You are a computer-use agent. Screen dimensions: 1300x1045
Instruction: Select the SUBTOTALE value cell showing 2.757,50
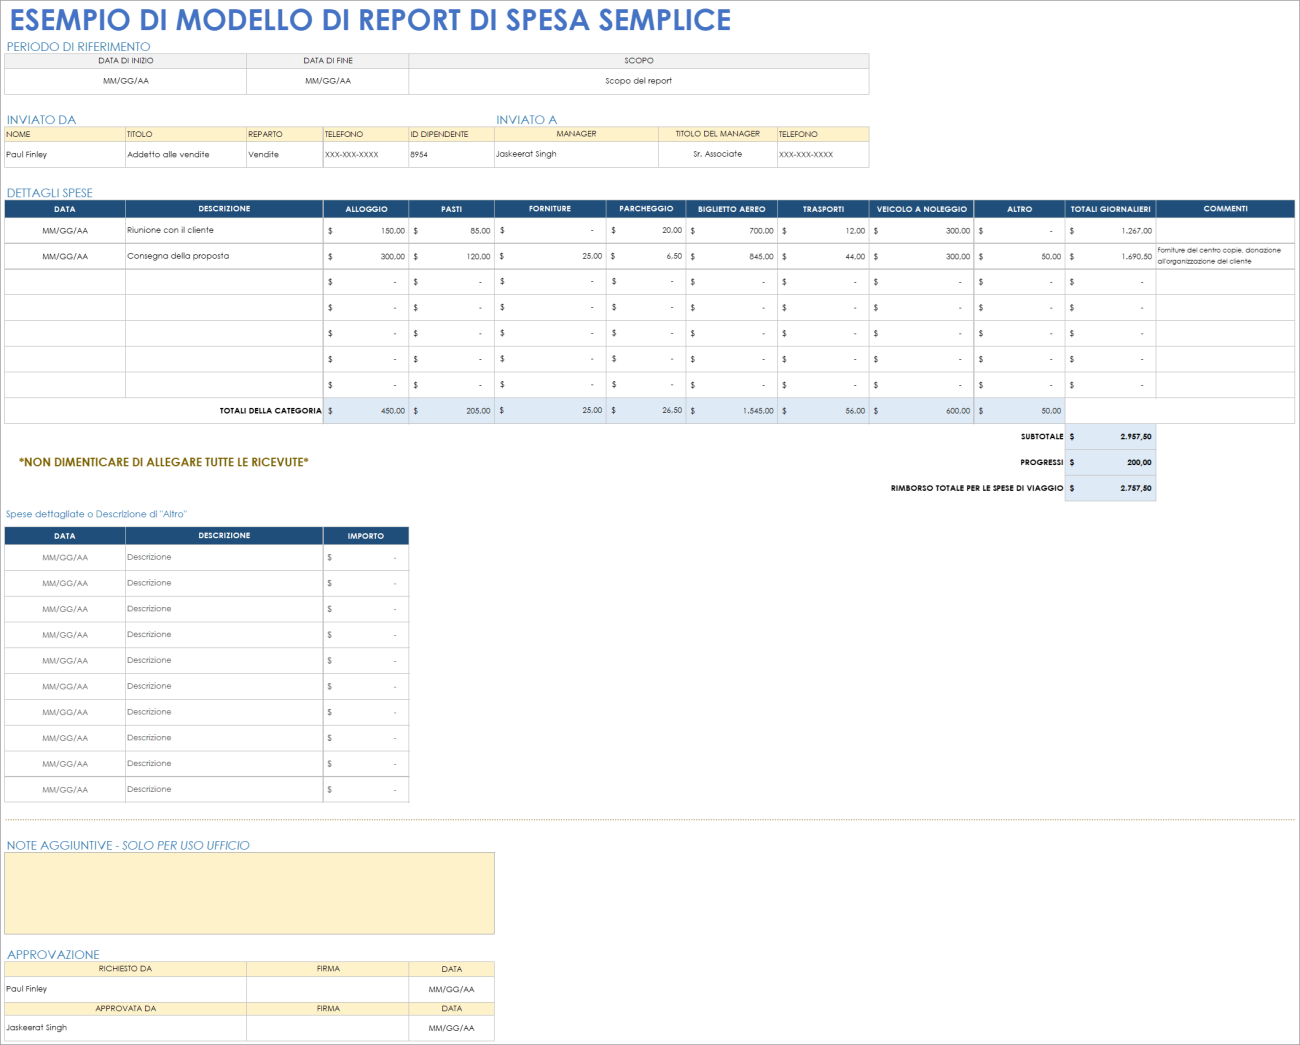1110,436
